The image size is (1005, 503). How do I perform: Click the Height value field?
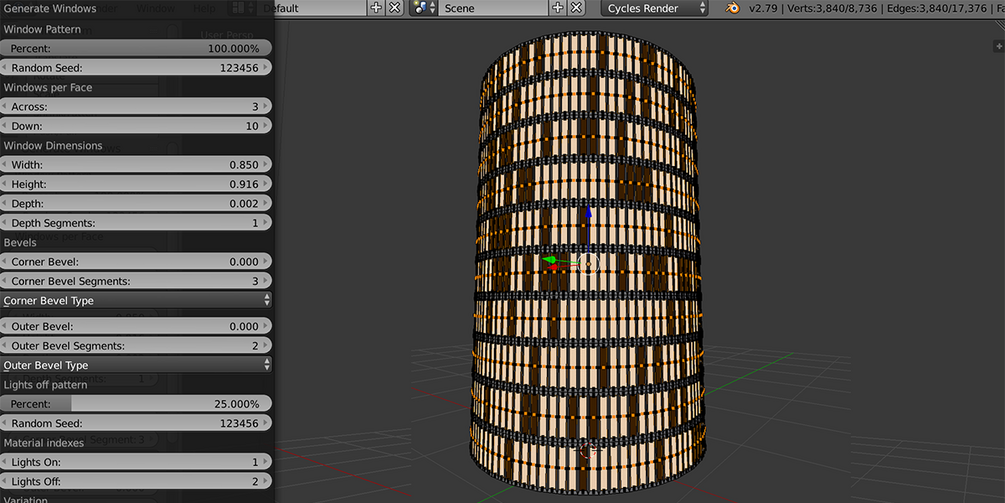pos(136,184)
